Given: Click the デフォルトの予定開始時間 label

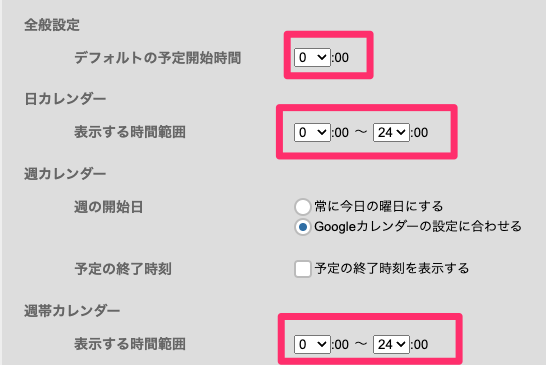Looking at the screenshot, I should coord(157,58).
